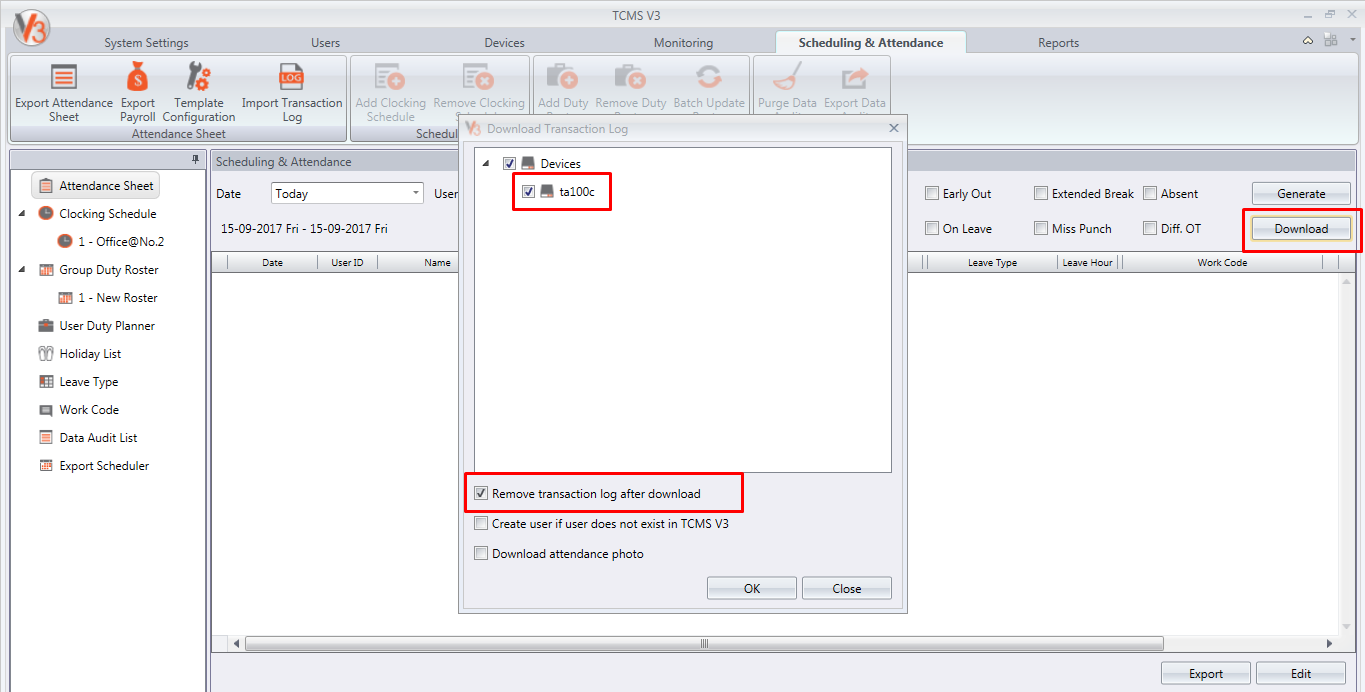The image size is (1365, 692).
Task: Close Download Transaction Log dialog with X
Action: pos(893,128)
